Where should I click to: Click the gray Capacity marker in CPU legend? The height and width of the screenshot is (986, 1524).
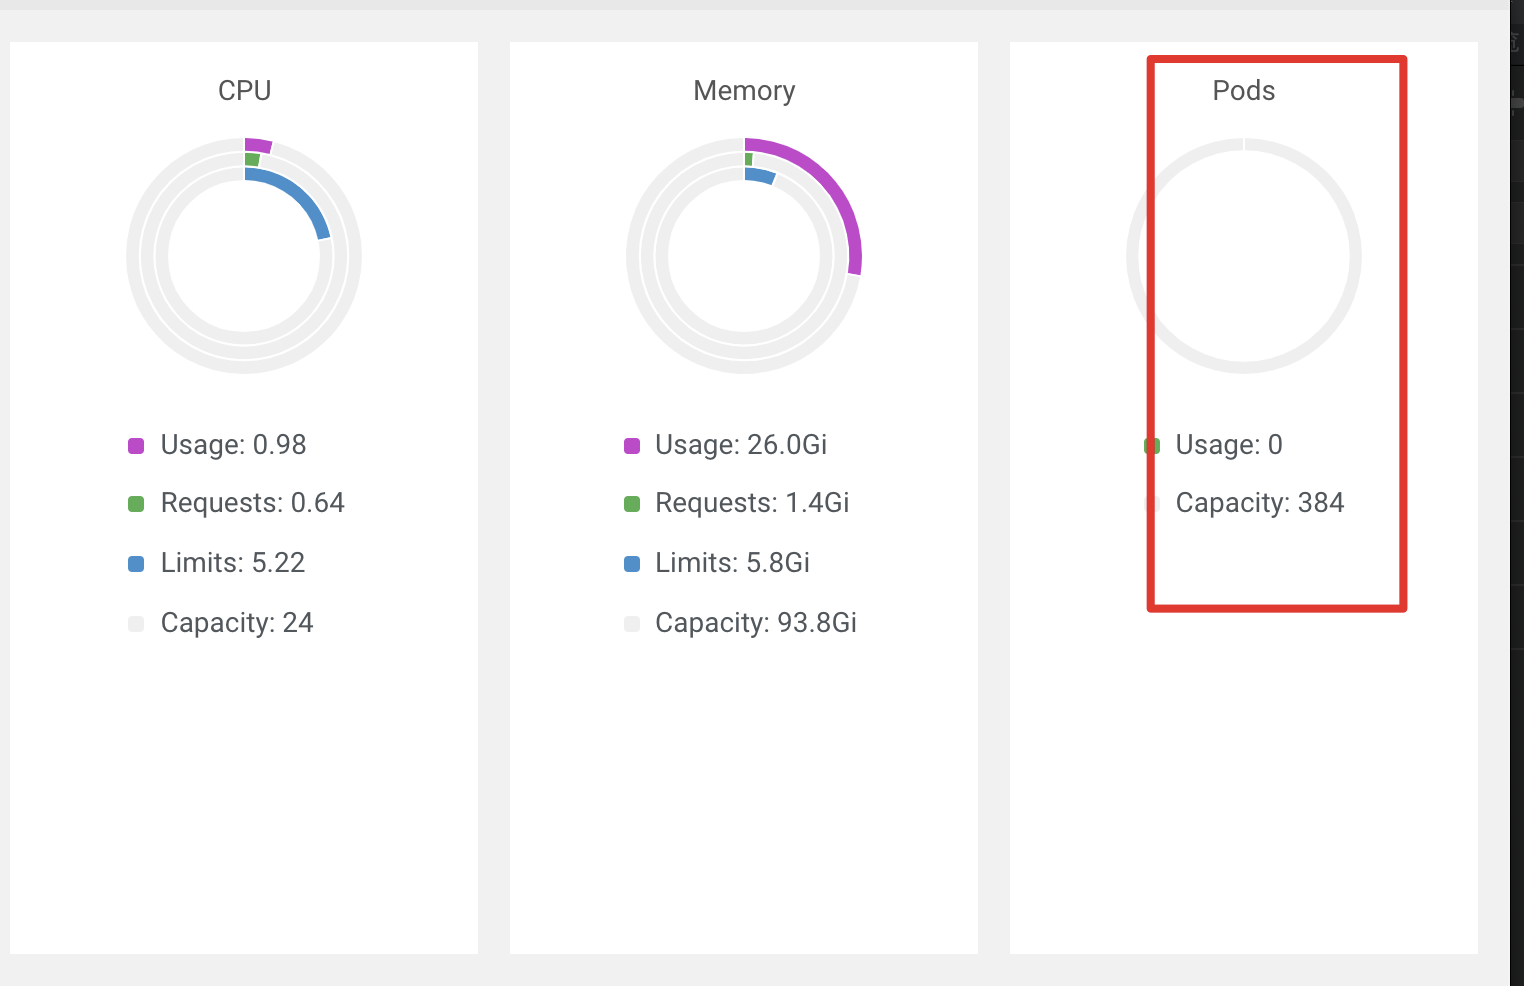(137, 623)
